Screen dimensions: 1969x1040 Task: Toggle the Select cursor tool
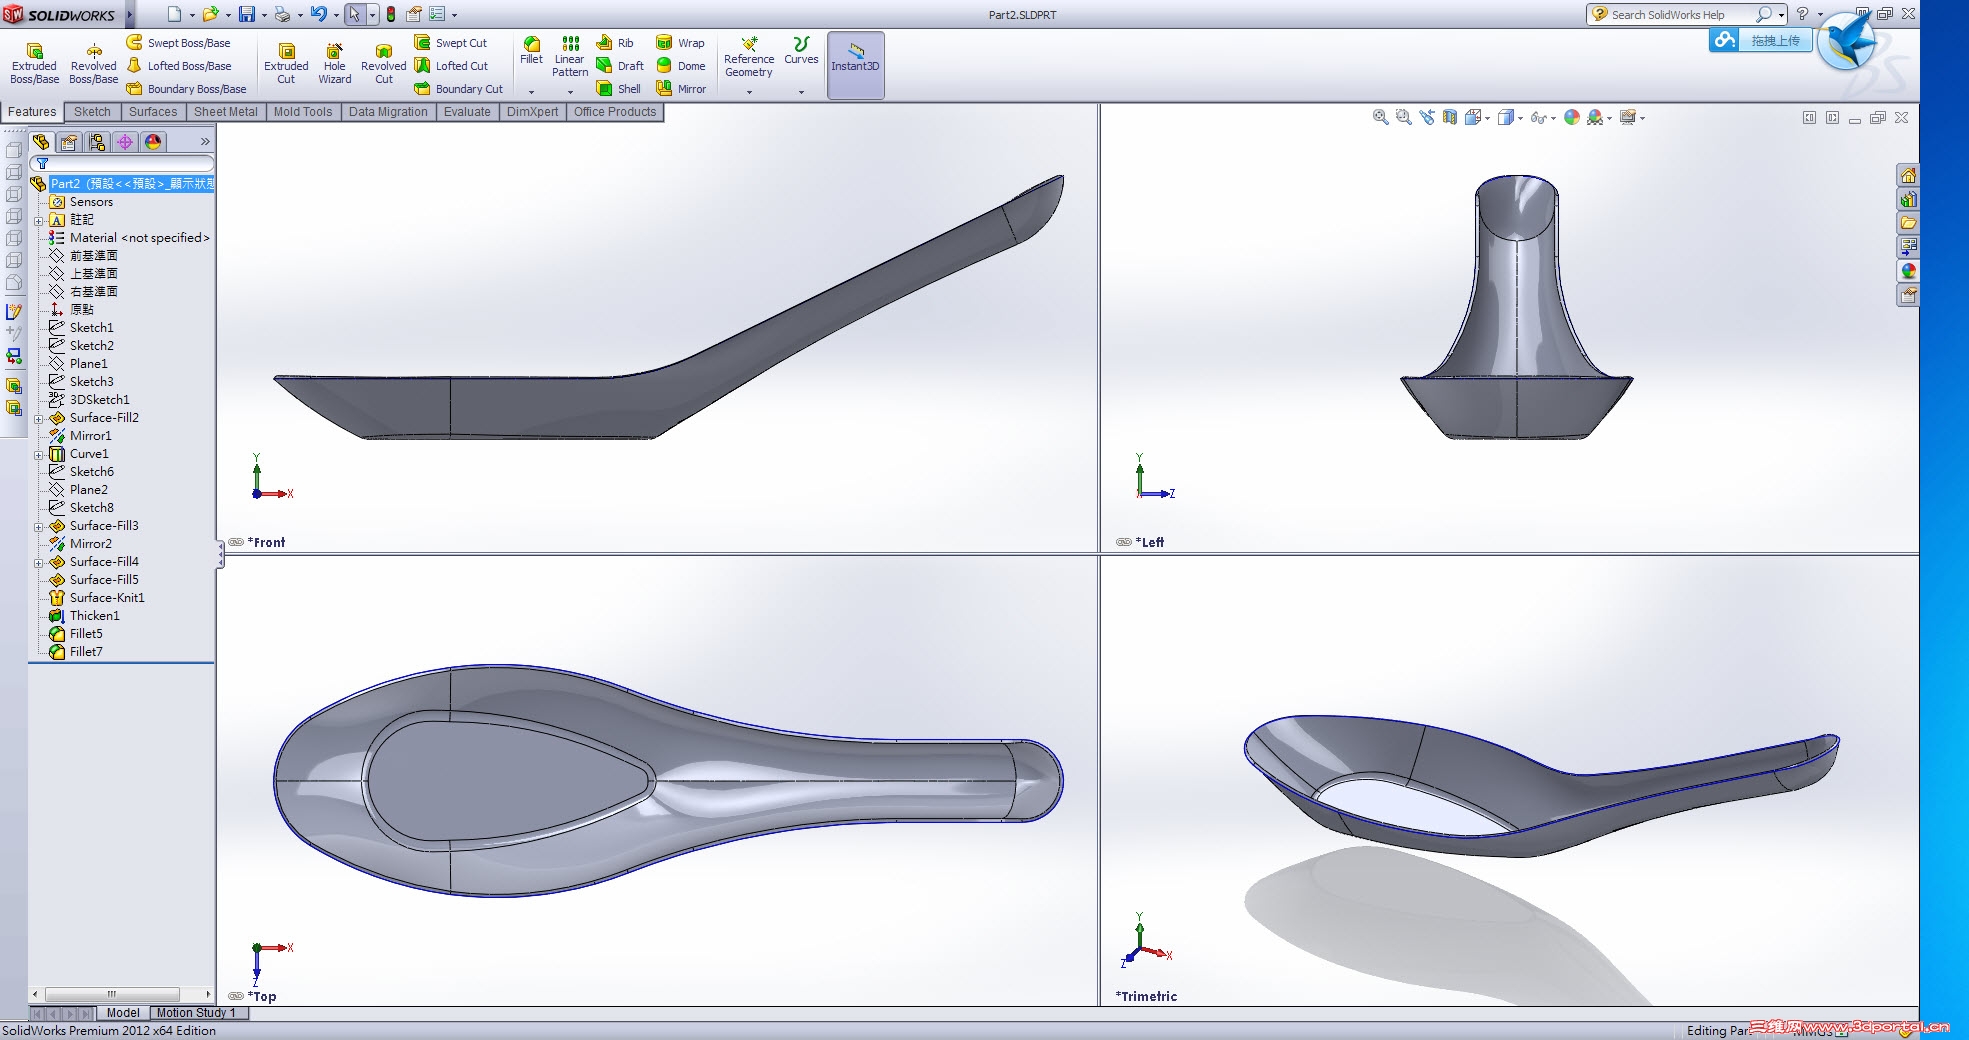(354, 14)
